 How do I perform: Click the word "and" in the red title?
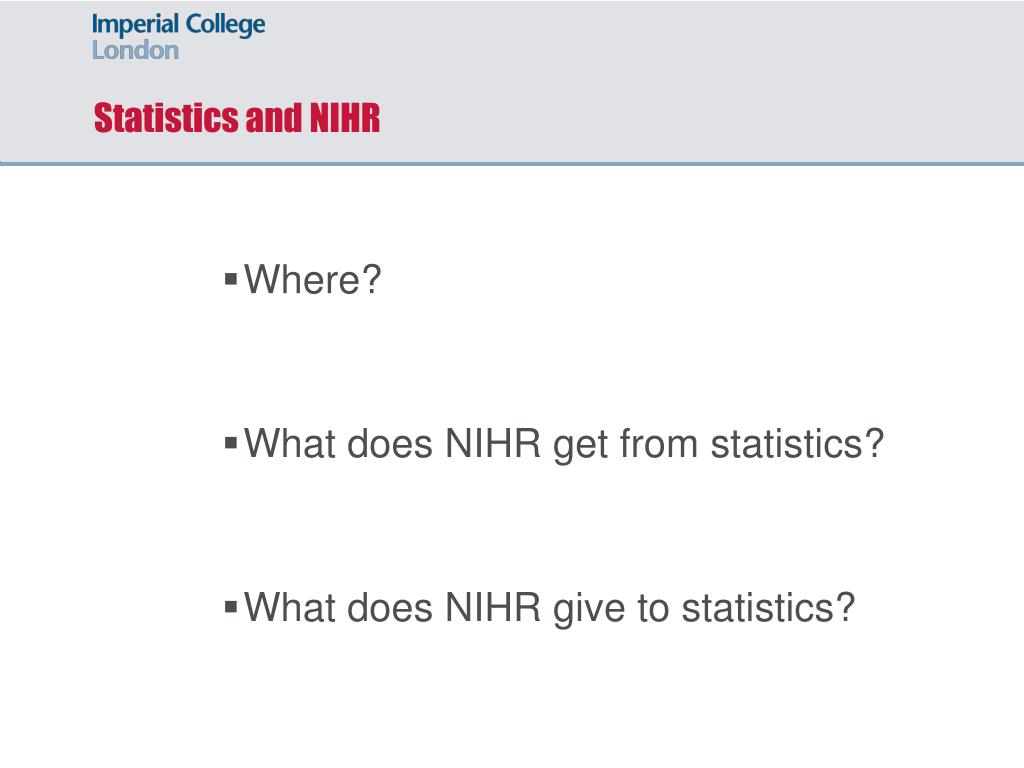[274, 118]
